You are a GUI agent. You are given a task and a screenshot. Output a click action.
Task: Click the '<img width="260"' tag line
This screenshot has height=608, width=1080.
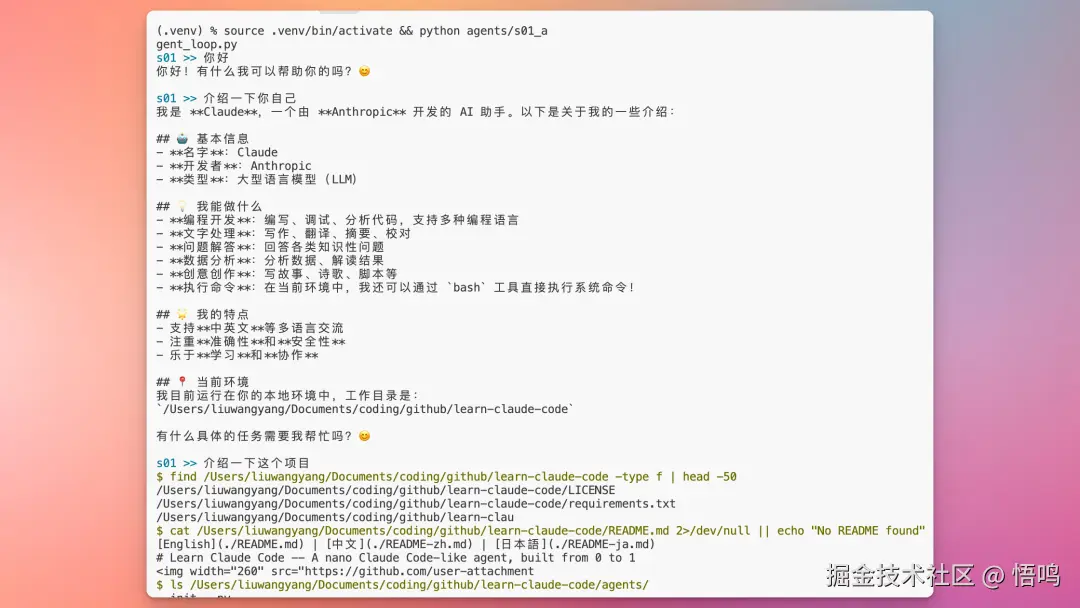345,572
